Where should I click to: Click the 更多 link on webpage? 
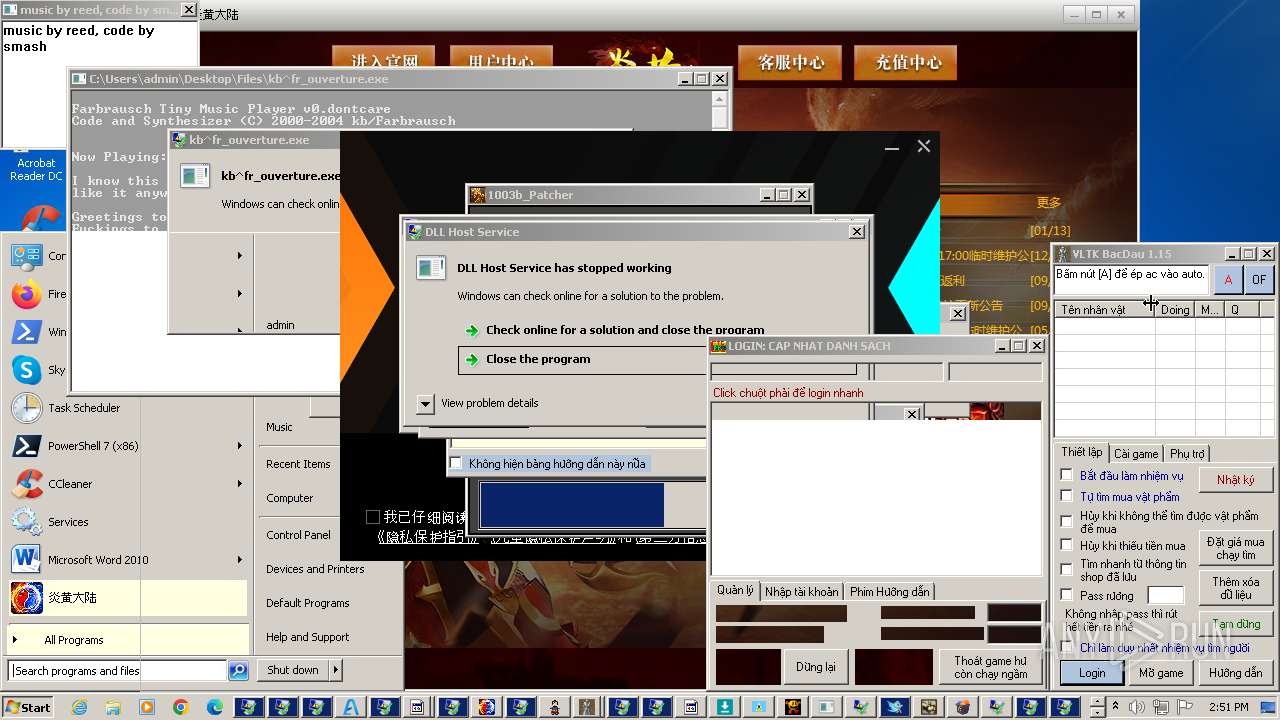tap(1049, 203)
